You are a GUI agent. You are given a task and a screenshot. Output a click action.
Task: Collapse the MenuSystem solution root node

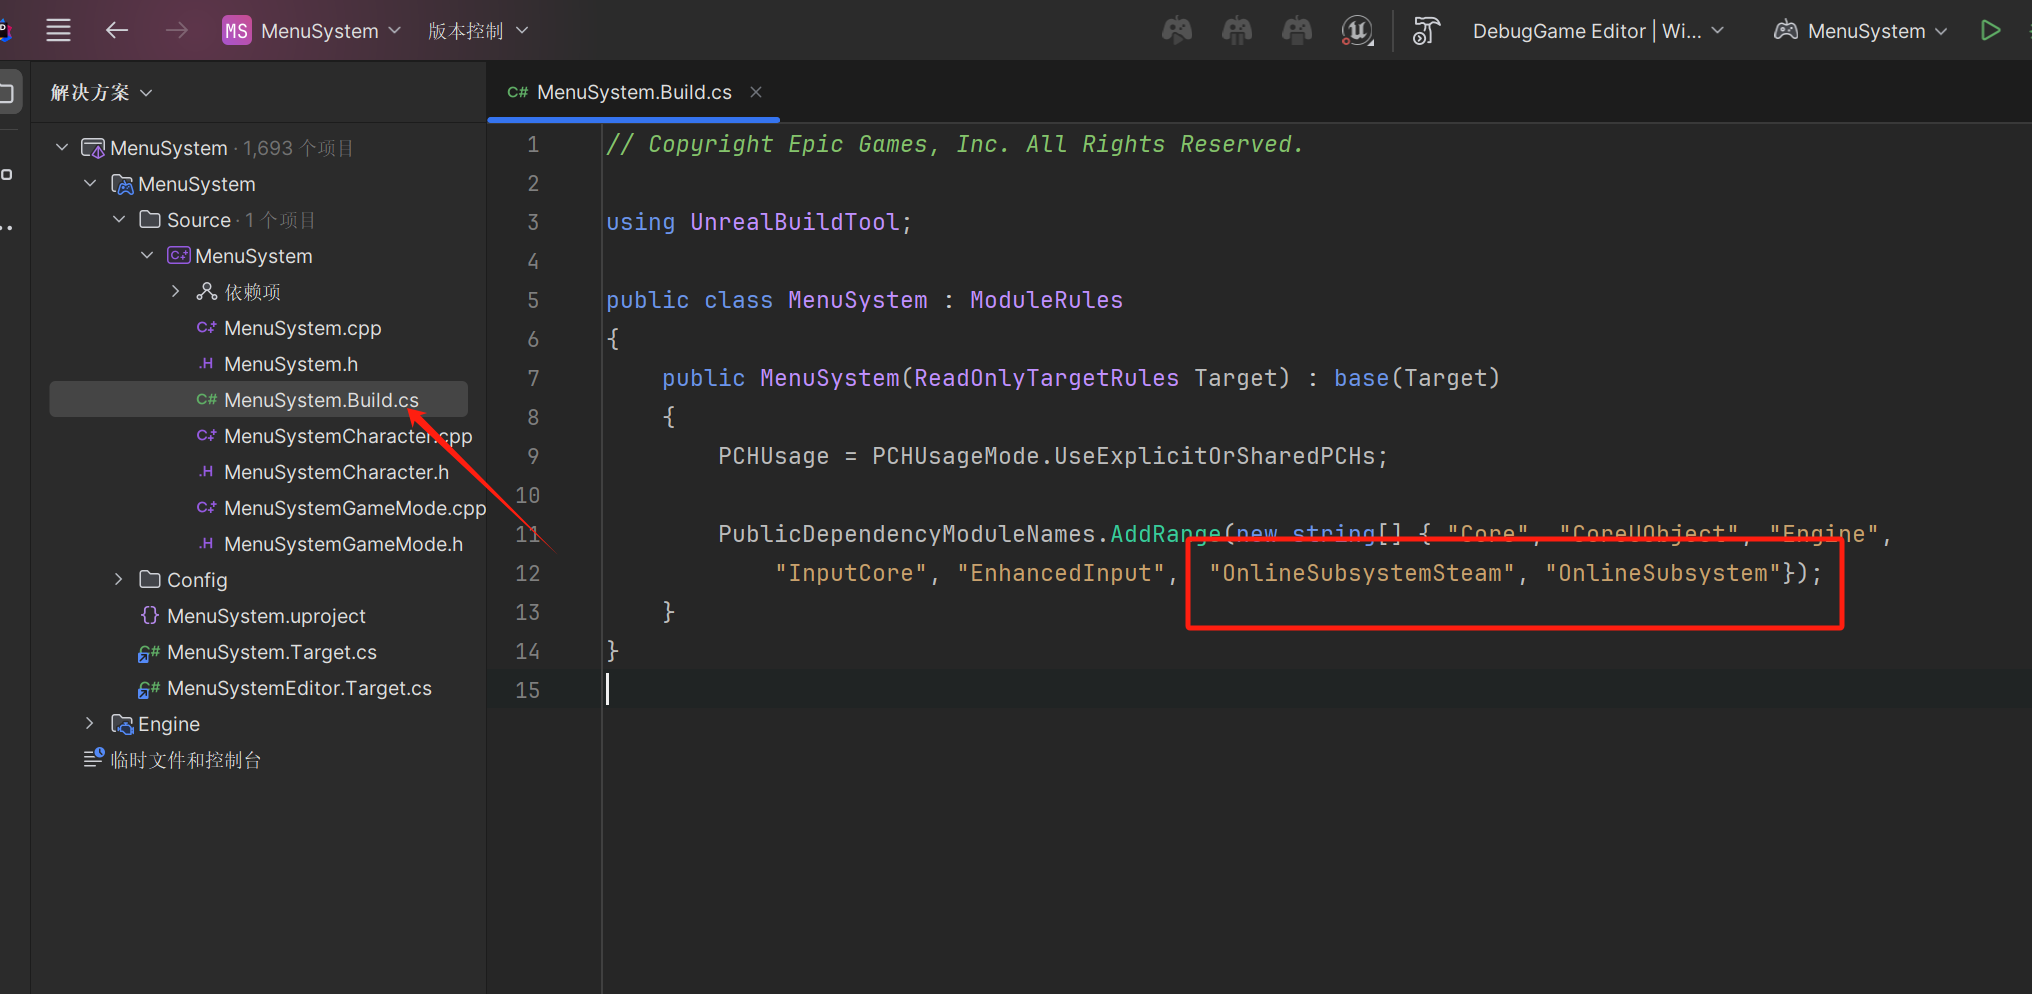coord(62,148)
